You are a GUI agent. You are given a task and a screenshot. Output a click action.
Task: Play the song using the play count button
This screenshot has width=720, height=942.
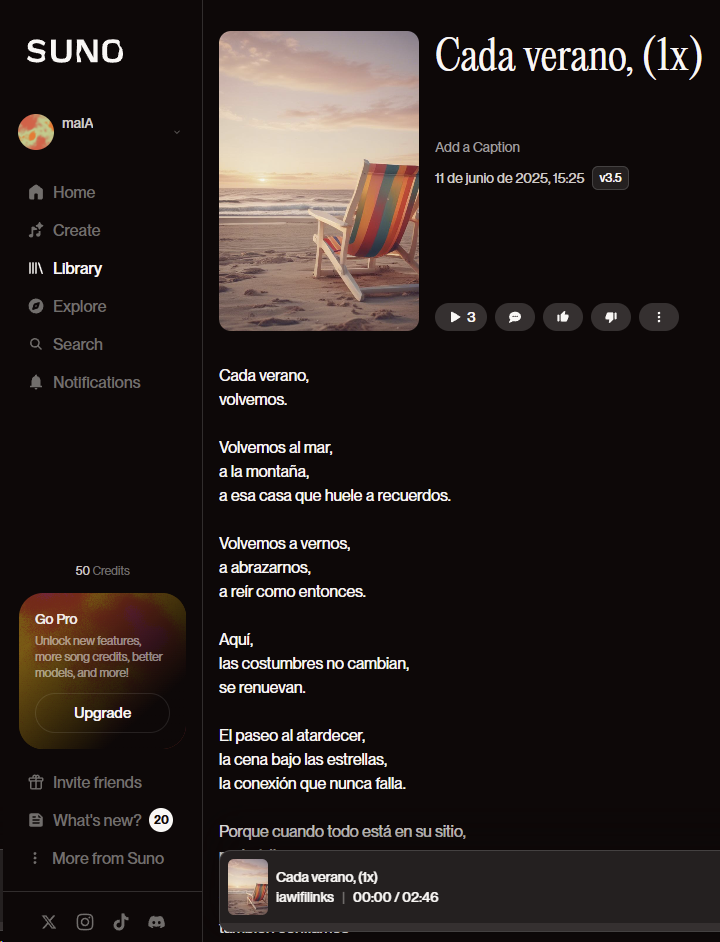(462, 317)
